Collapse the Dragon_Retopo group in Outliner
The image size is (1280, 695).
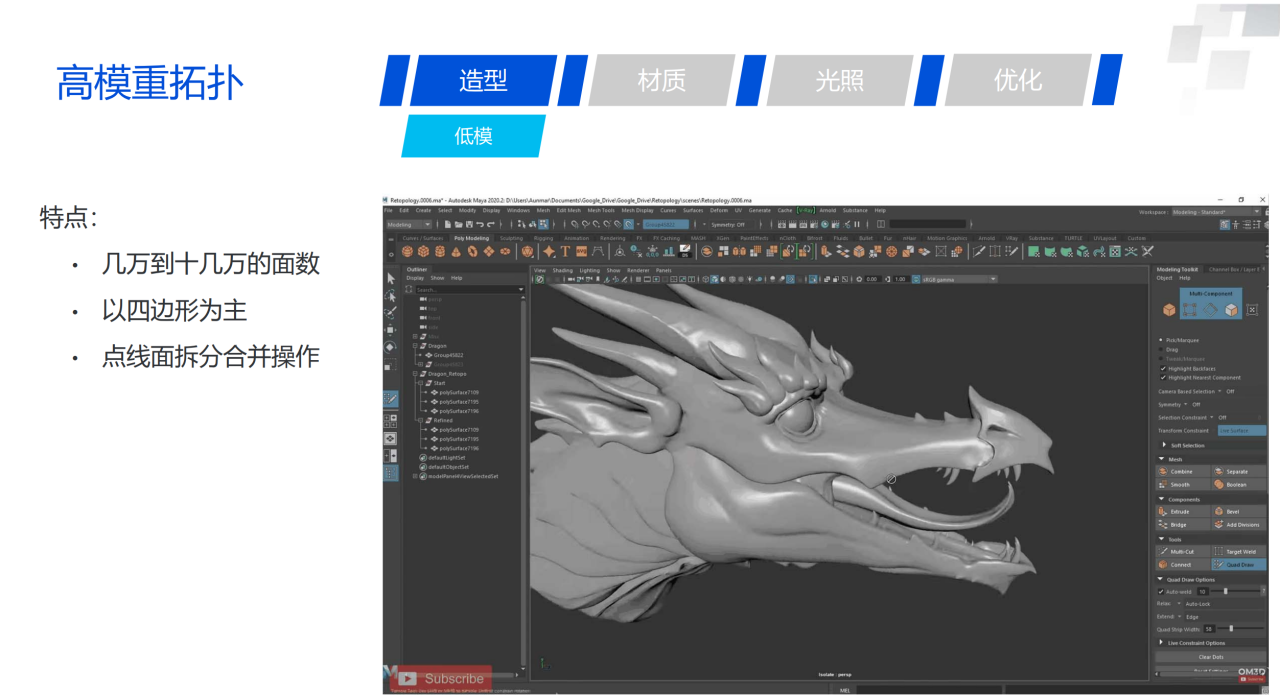click(416, 374)
